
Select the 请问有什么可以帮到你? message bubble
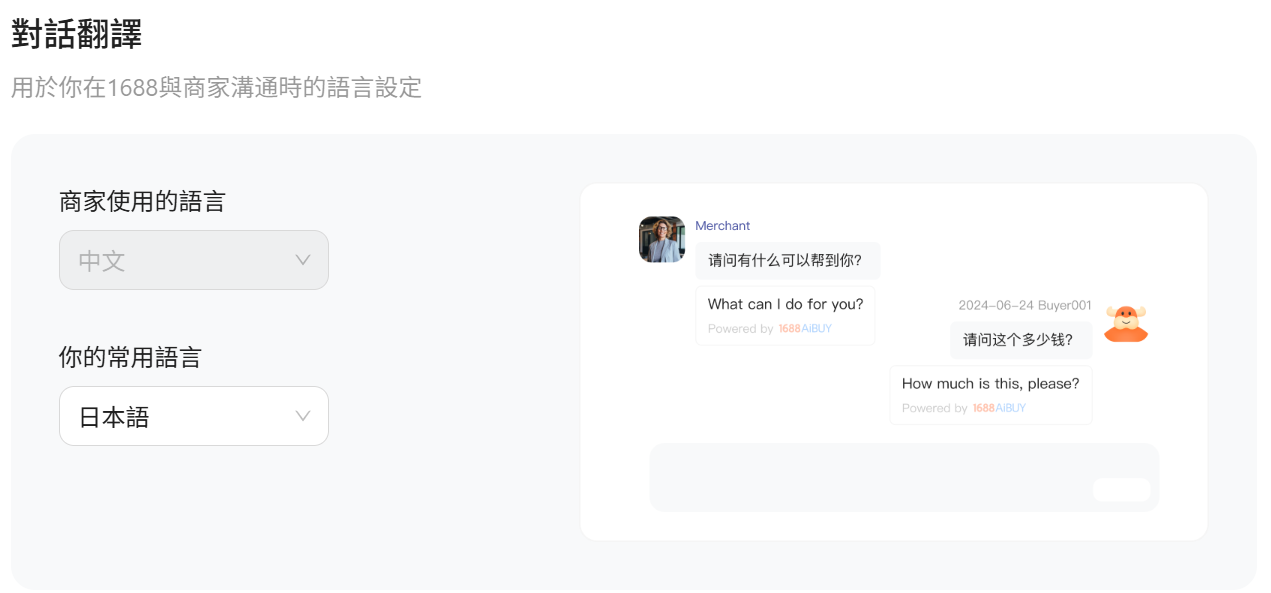(x=787, y=260)
